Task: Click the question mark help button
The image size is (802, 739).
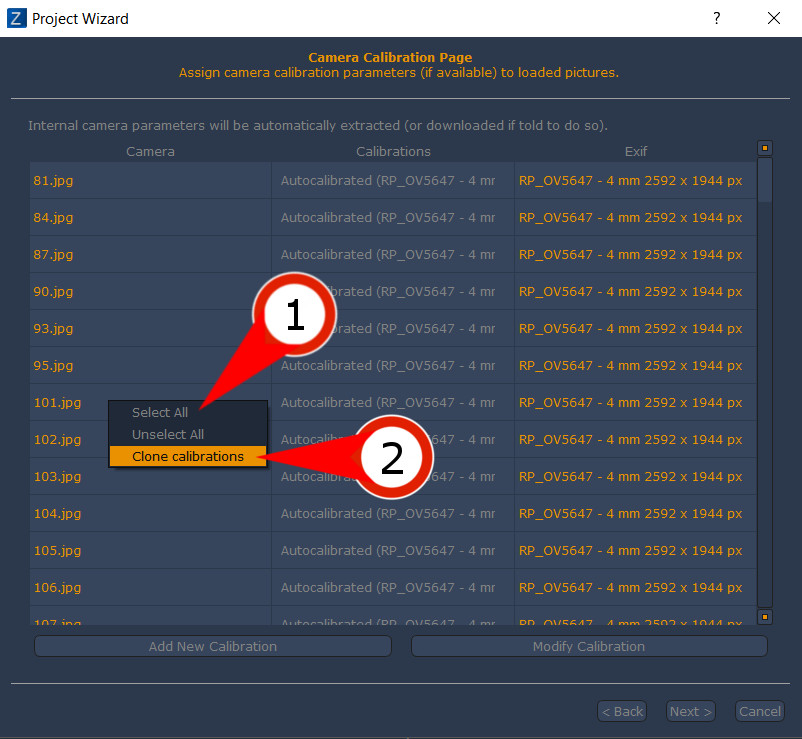Action: tap(717, 18)
